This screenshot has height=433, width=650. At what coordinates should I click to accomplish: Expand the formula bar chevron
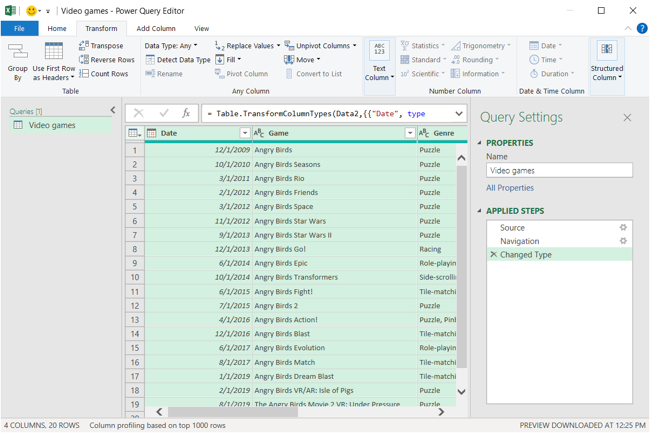click(x=459, y=114)
